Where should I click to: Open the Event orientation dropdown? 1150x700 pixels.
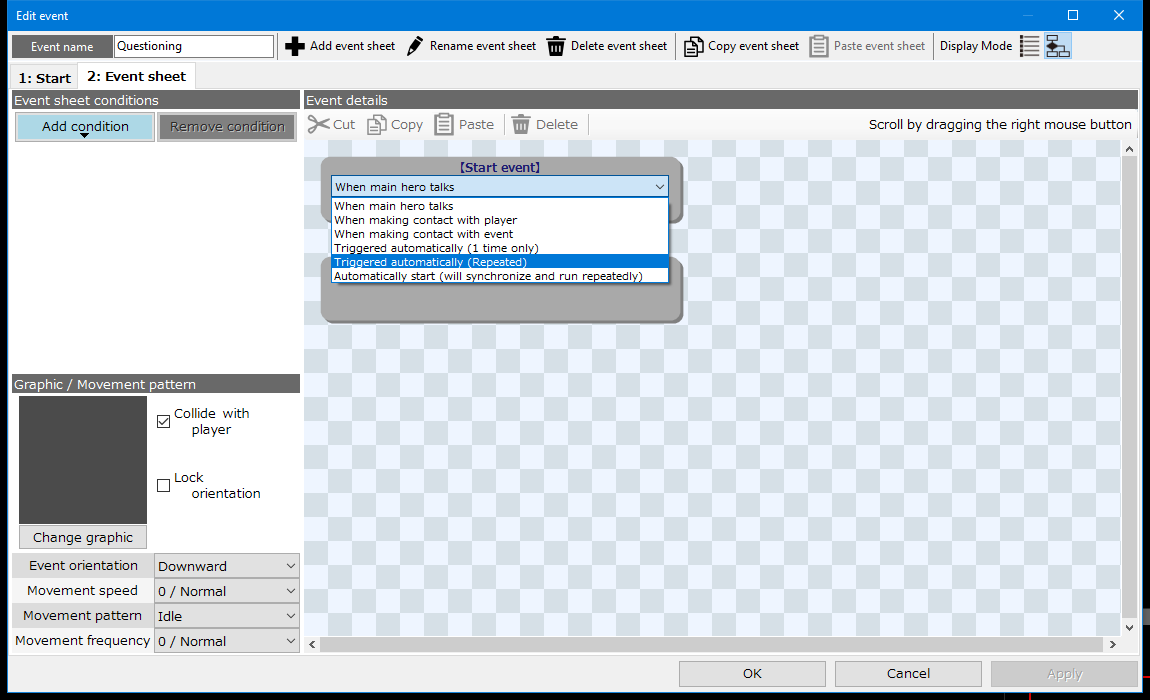point(227,566)
